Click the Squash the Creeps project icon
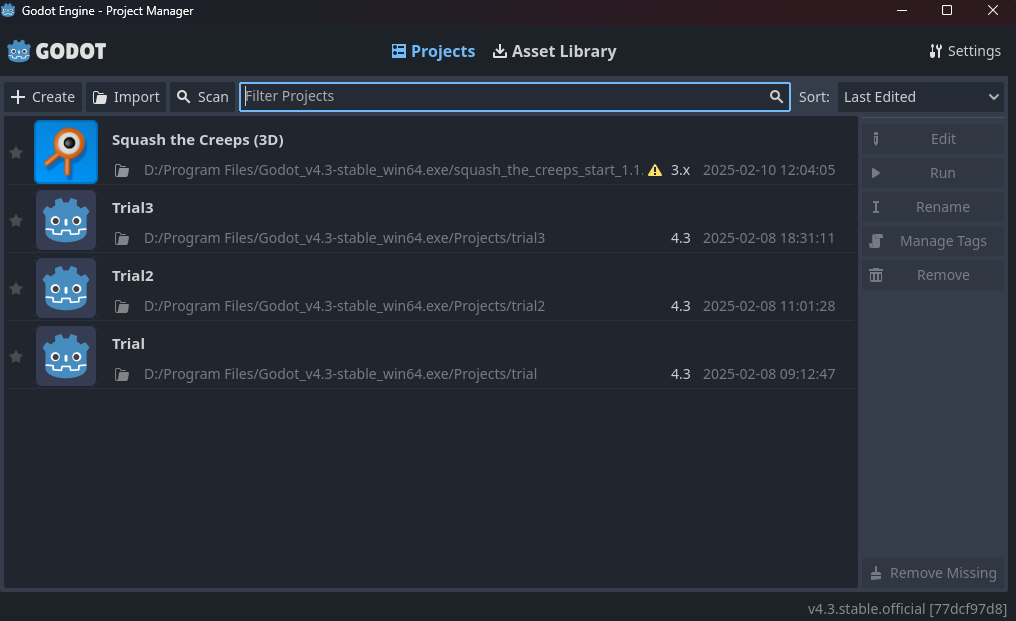The width and height of the screenshot is (1016, 621). tap(66, 152)
